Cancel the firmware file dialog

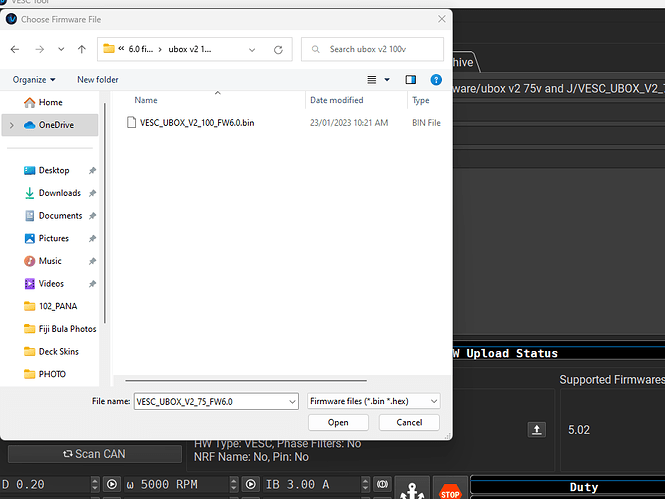pos(409,422)
